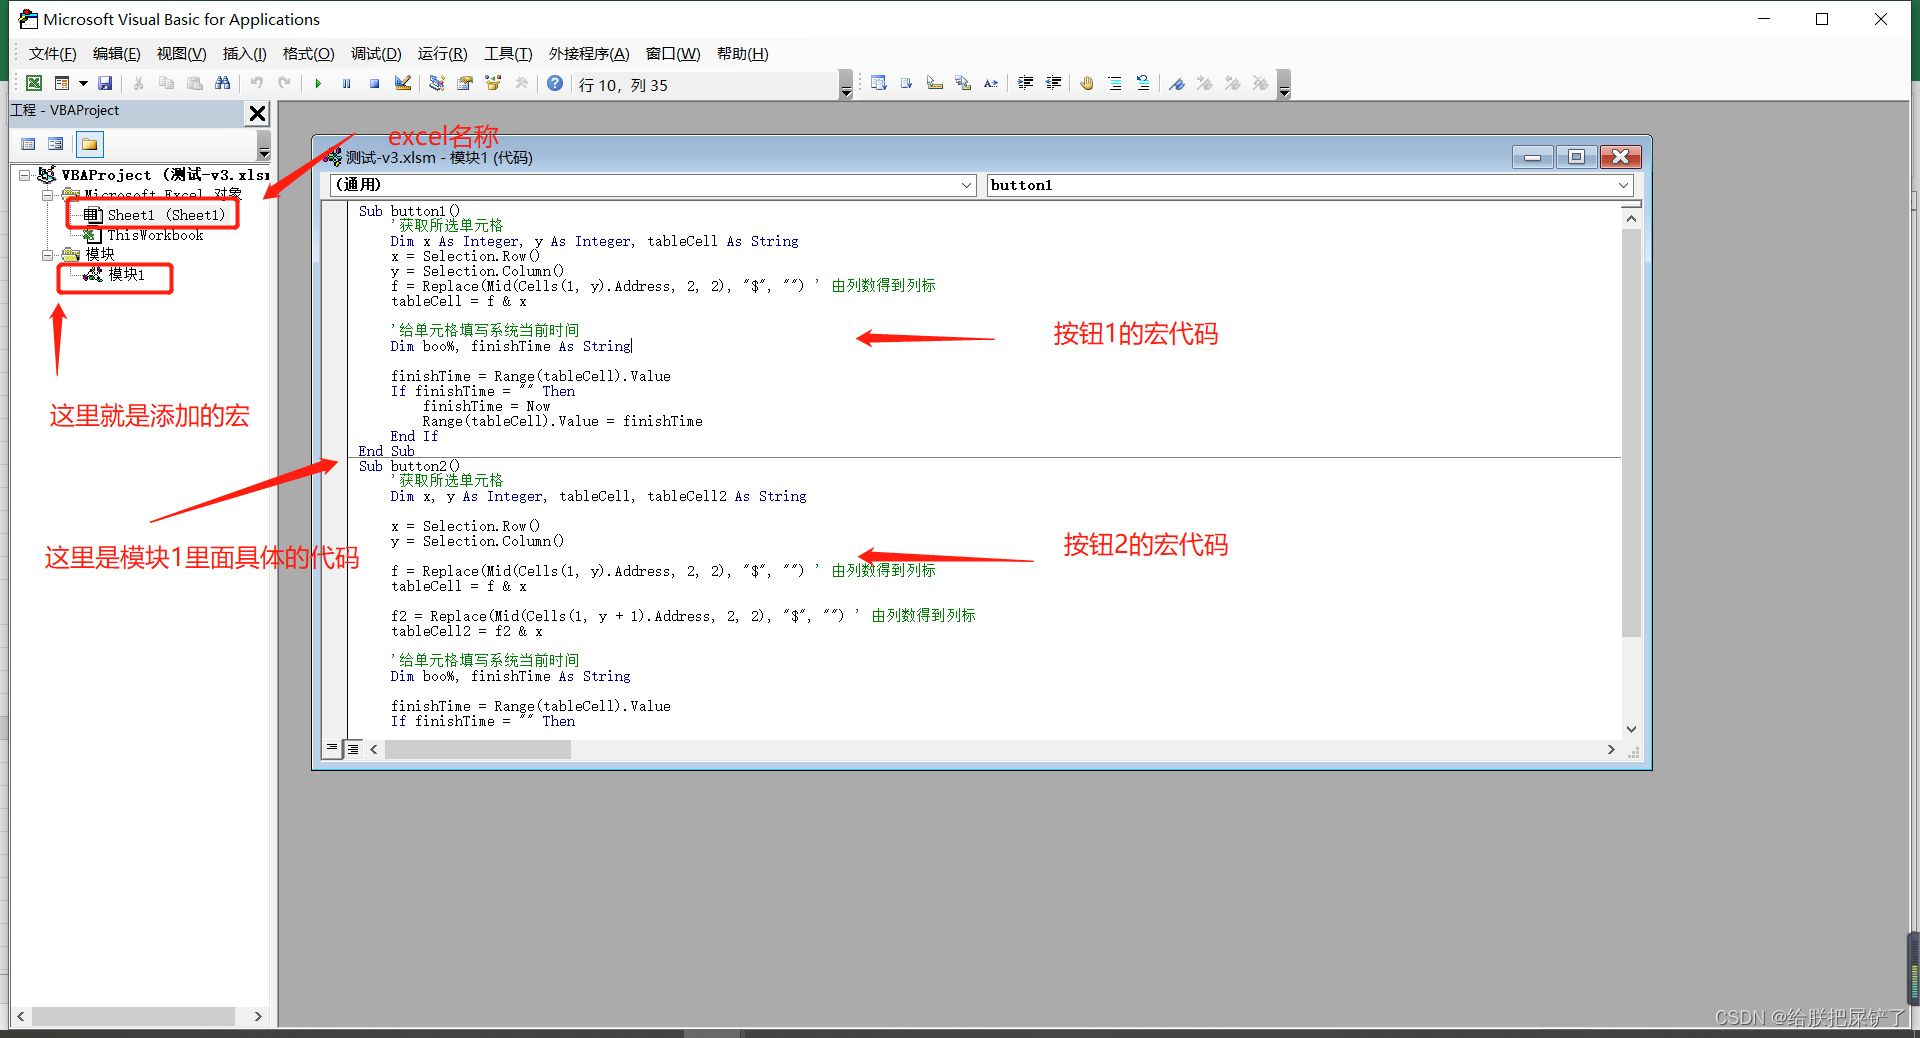Click the Break pause icon
Screen dimensions: 1920x1038
(346, 84)
